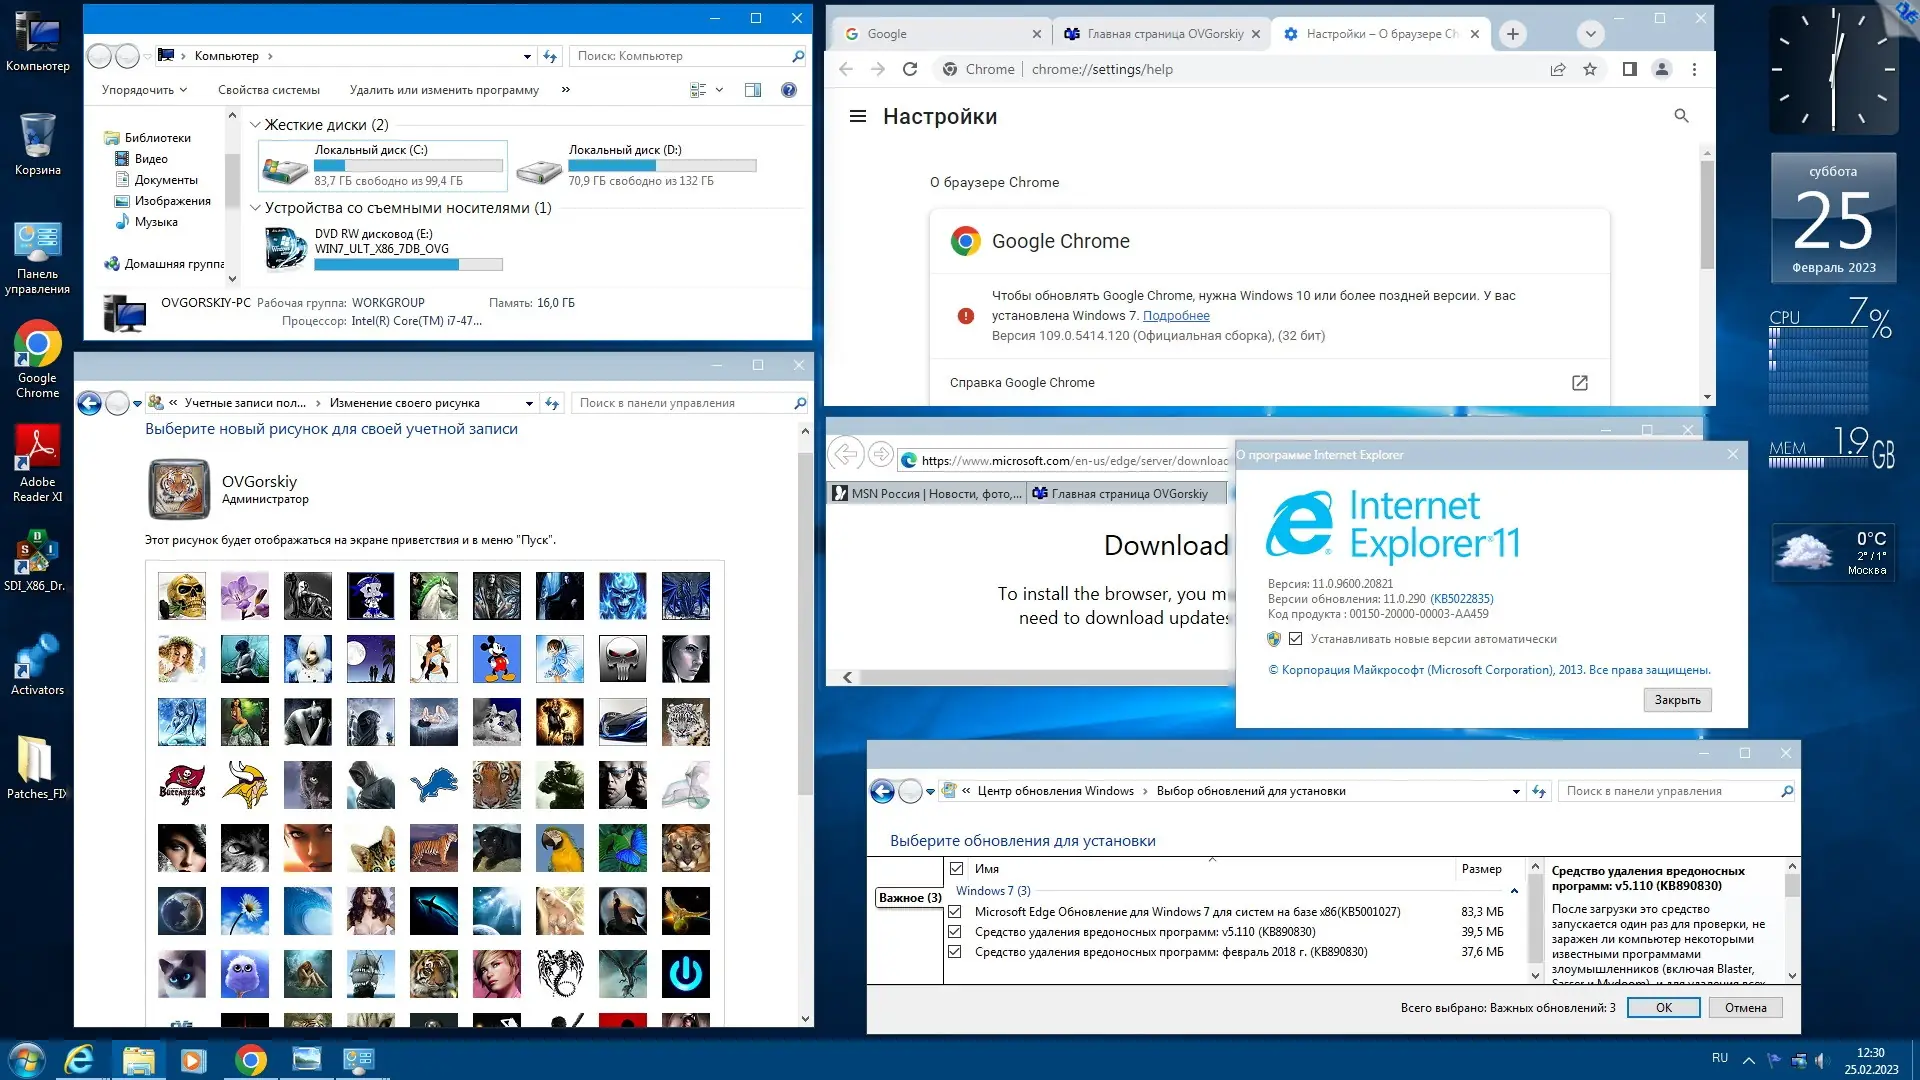Uncheck the Microsoft Edge update KB5001027

(955, 912)
